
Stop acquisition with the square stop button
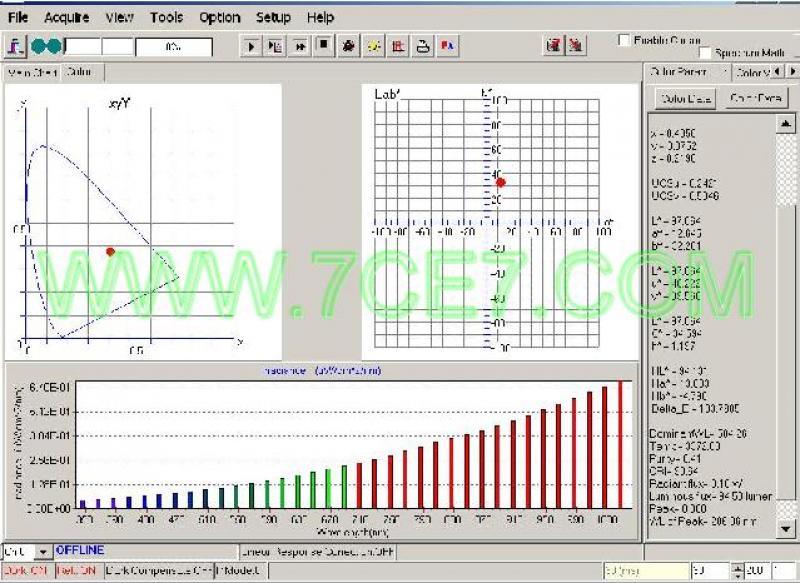pyautogui.click(x=323, y=45)
